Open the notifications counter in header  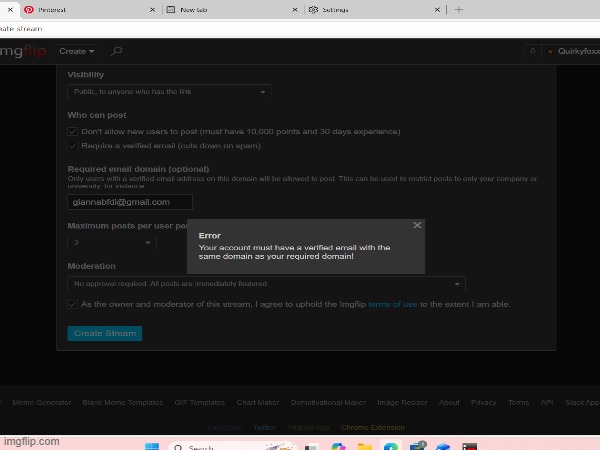532,51
